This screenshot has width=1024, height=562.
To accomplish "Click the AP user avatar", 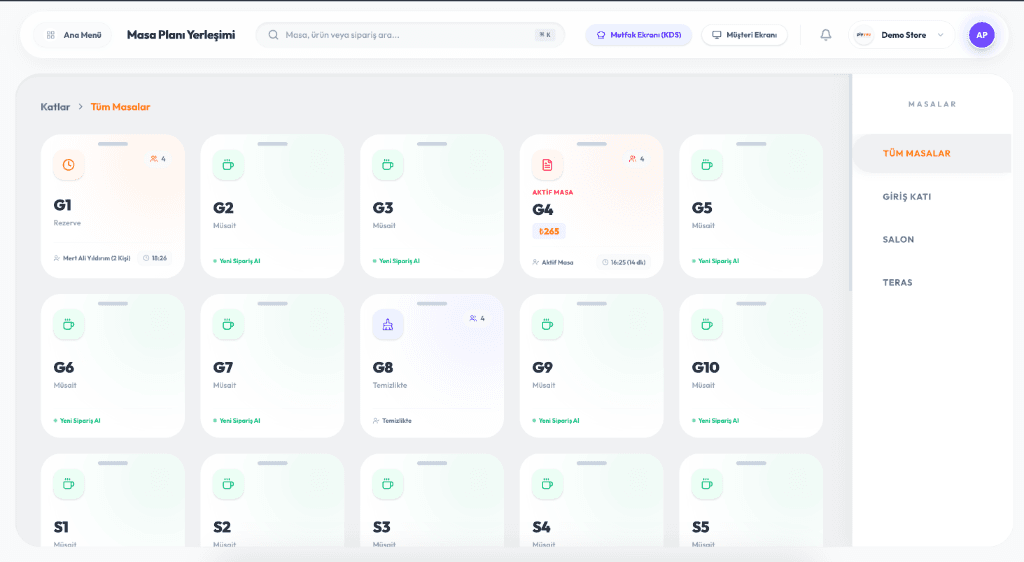I will pos(982,35).
